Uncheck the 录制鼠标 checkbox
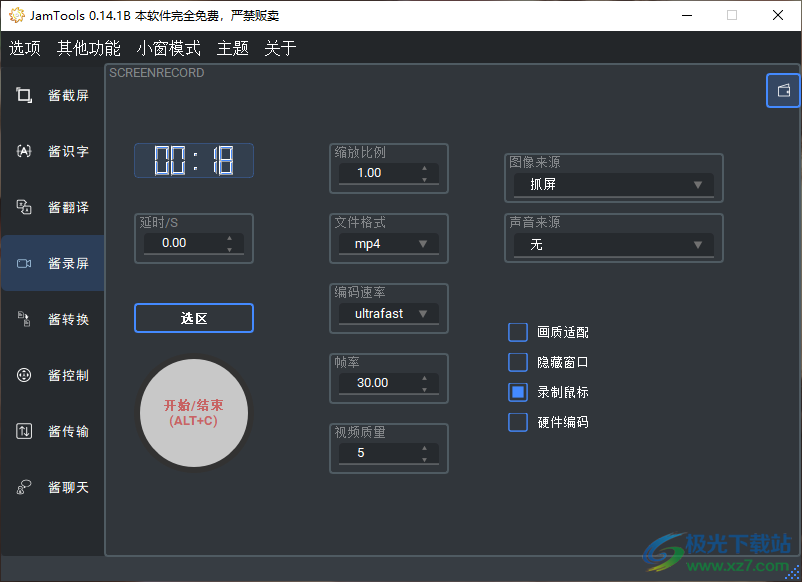The height and width of the screenshot is (582, 802). 518,392
